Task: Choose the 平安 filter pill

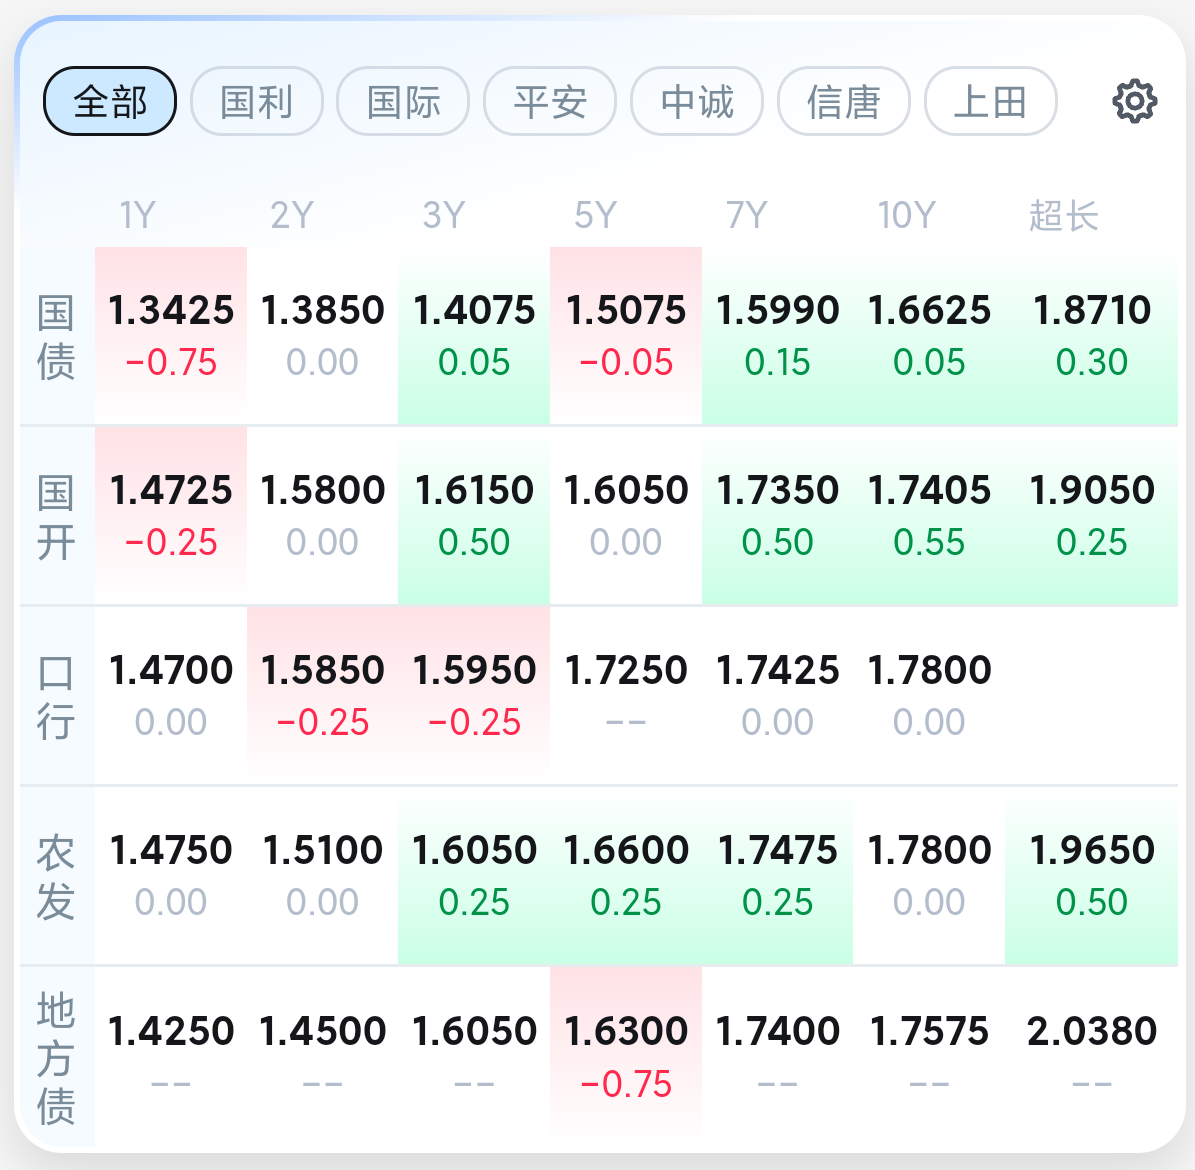Action: click(550, 101)
